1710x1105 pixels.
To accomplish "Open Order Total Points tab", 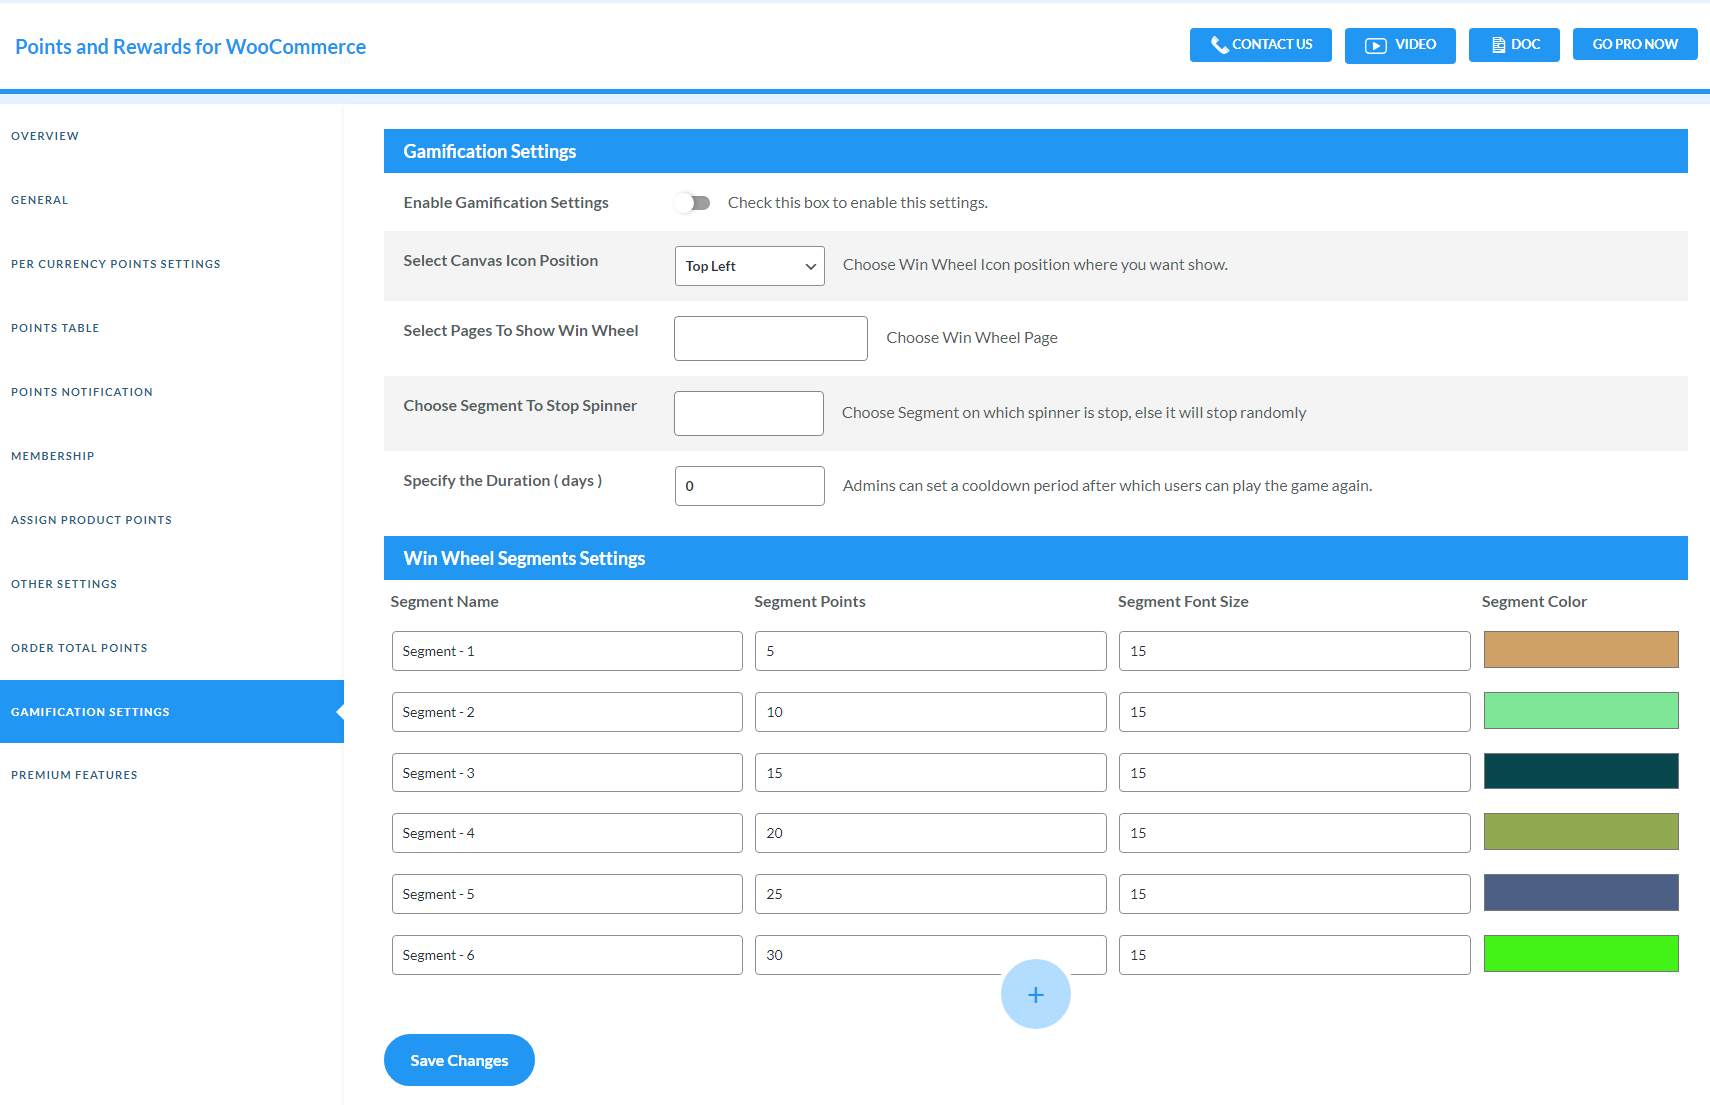I will 79,648.
